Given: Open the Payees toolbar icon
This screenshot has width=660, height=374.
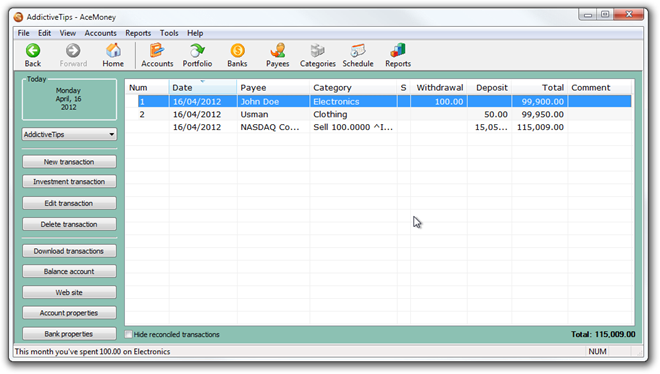Looking at the screenshot, I should [278, 55].
